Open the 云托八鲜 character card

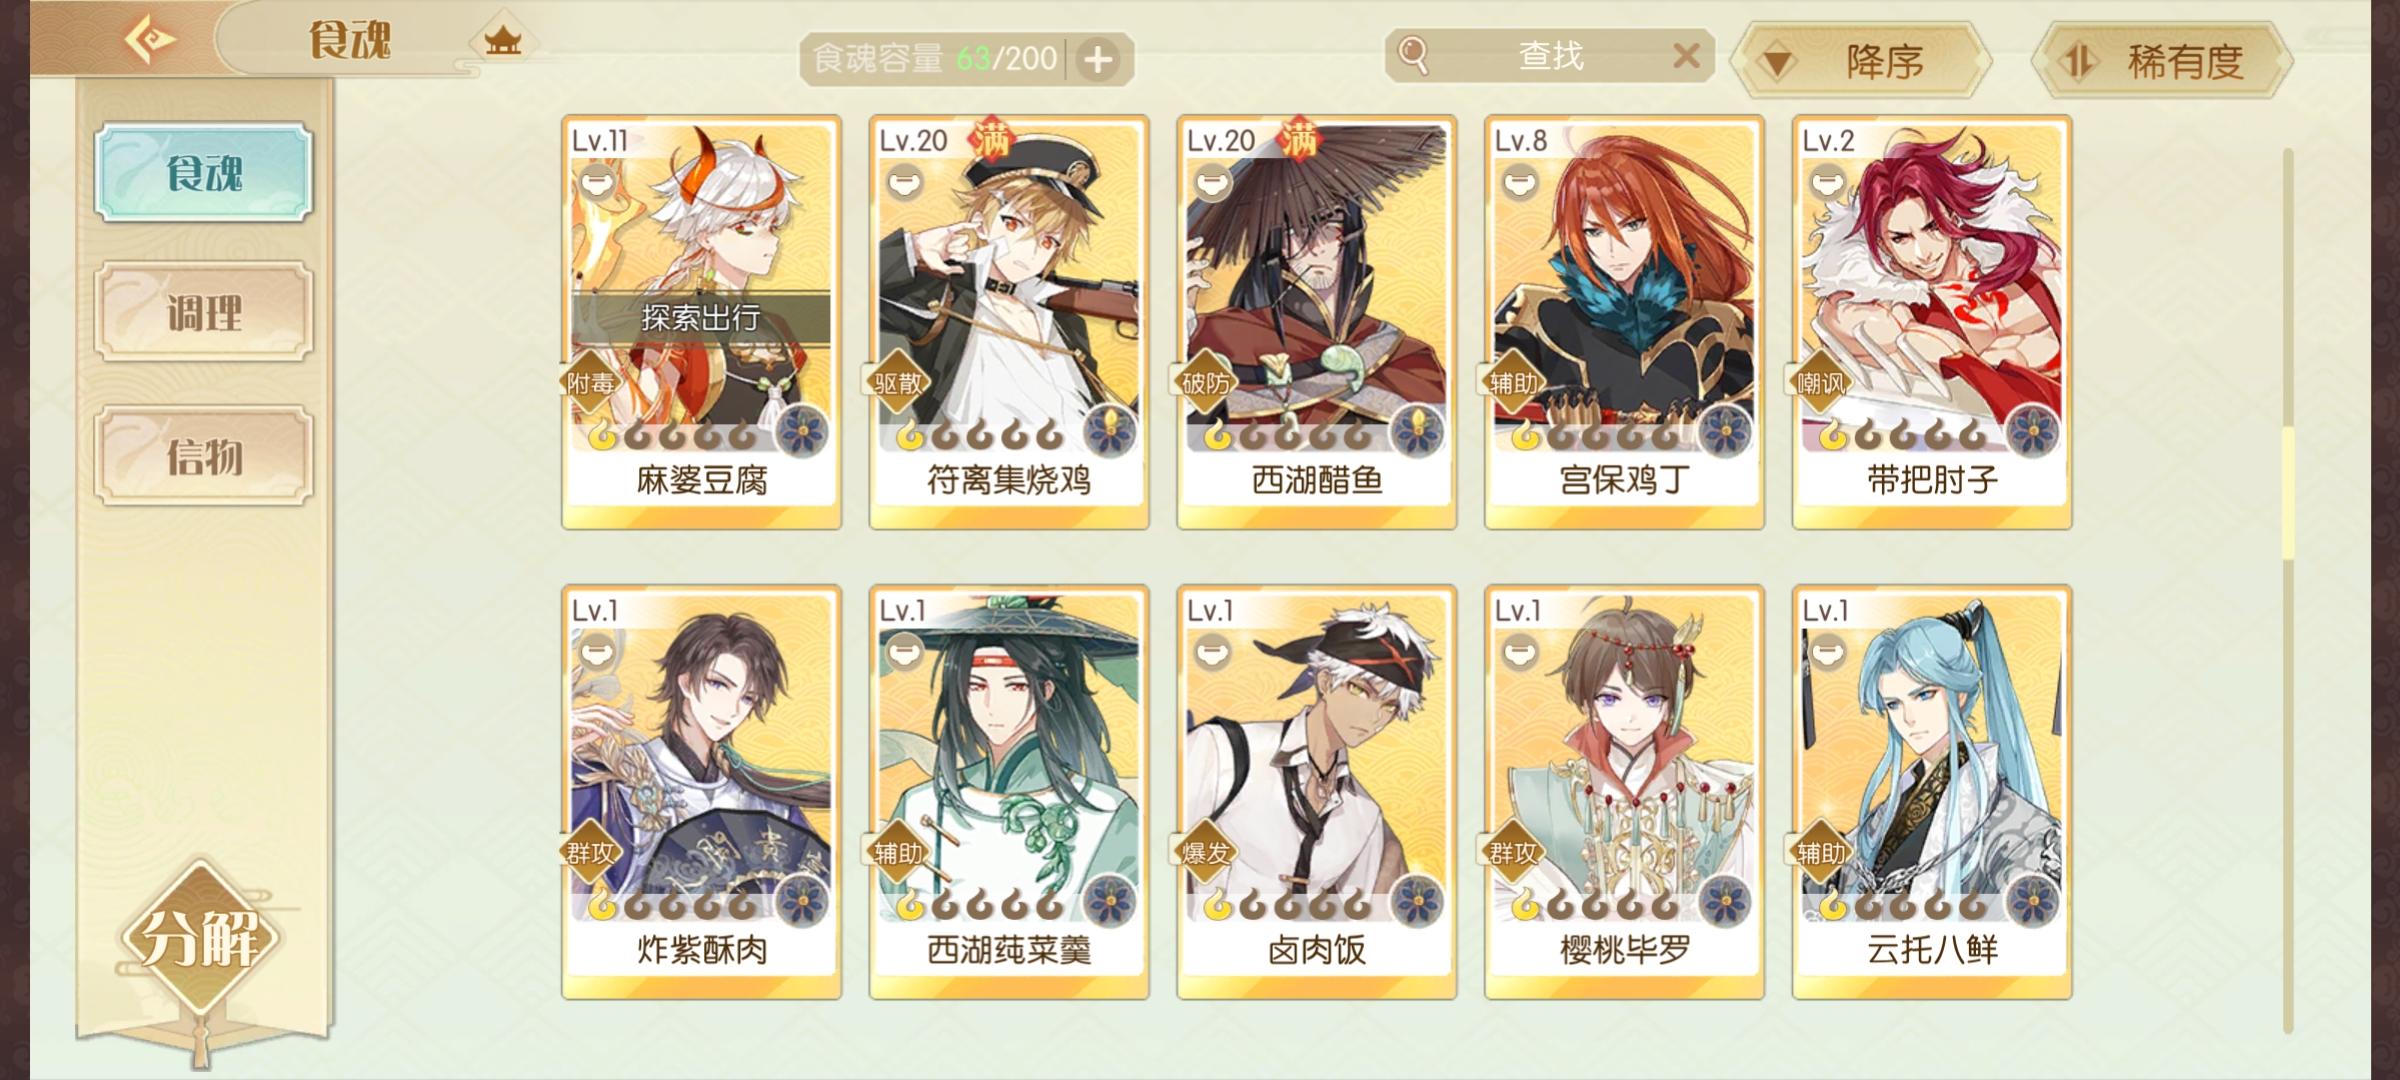1932,792
